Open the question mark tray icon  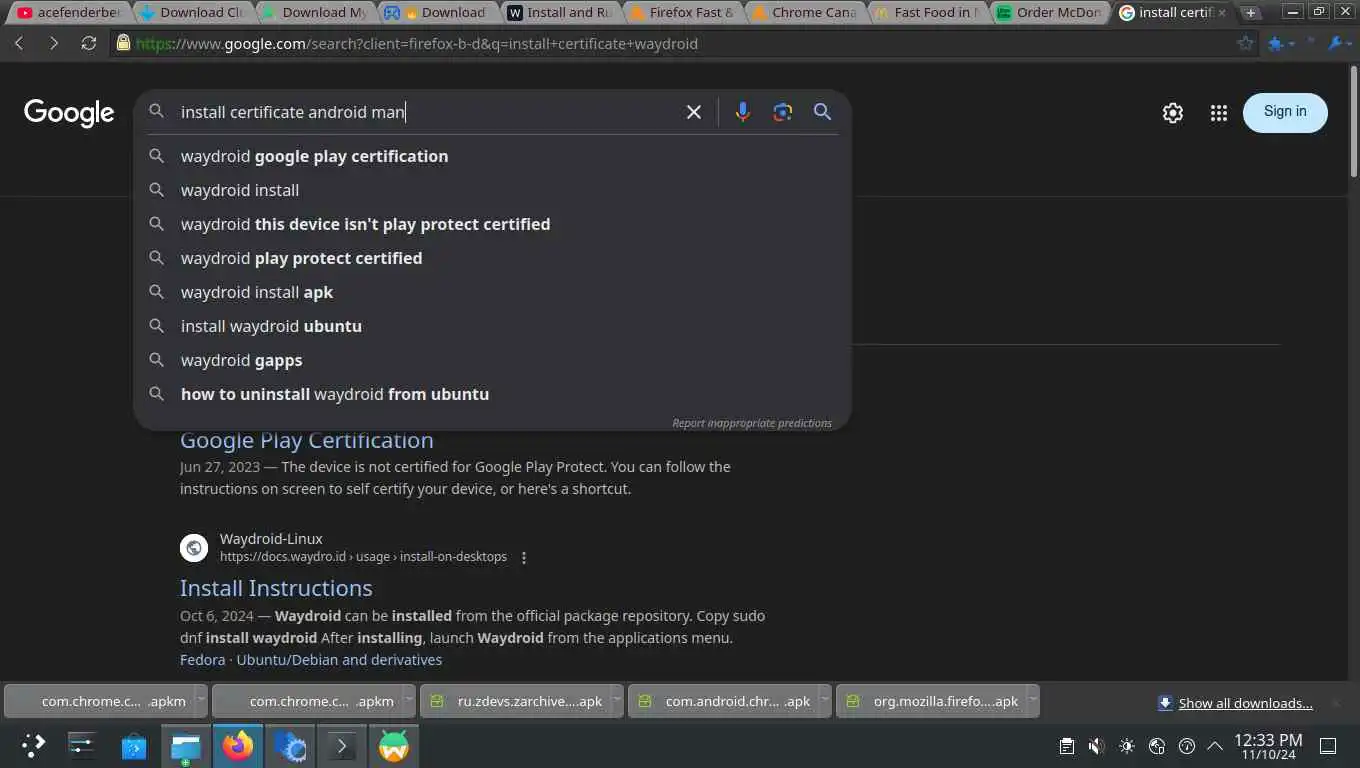1187,746
